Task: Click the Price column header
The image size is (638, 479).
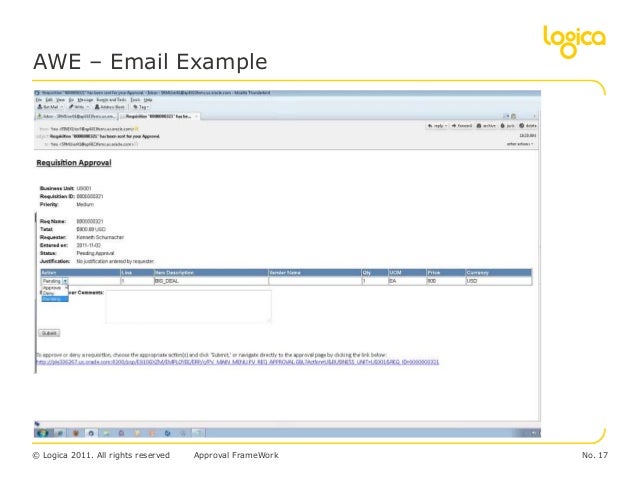Action: (x=446, y=273)
